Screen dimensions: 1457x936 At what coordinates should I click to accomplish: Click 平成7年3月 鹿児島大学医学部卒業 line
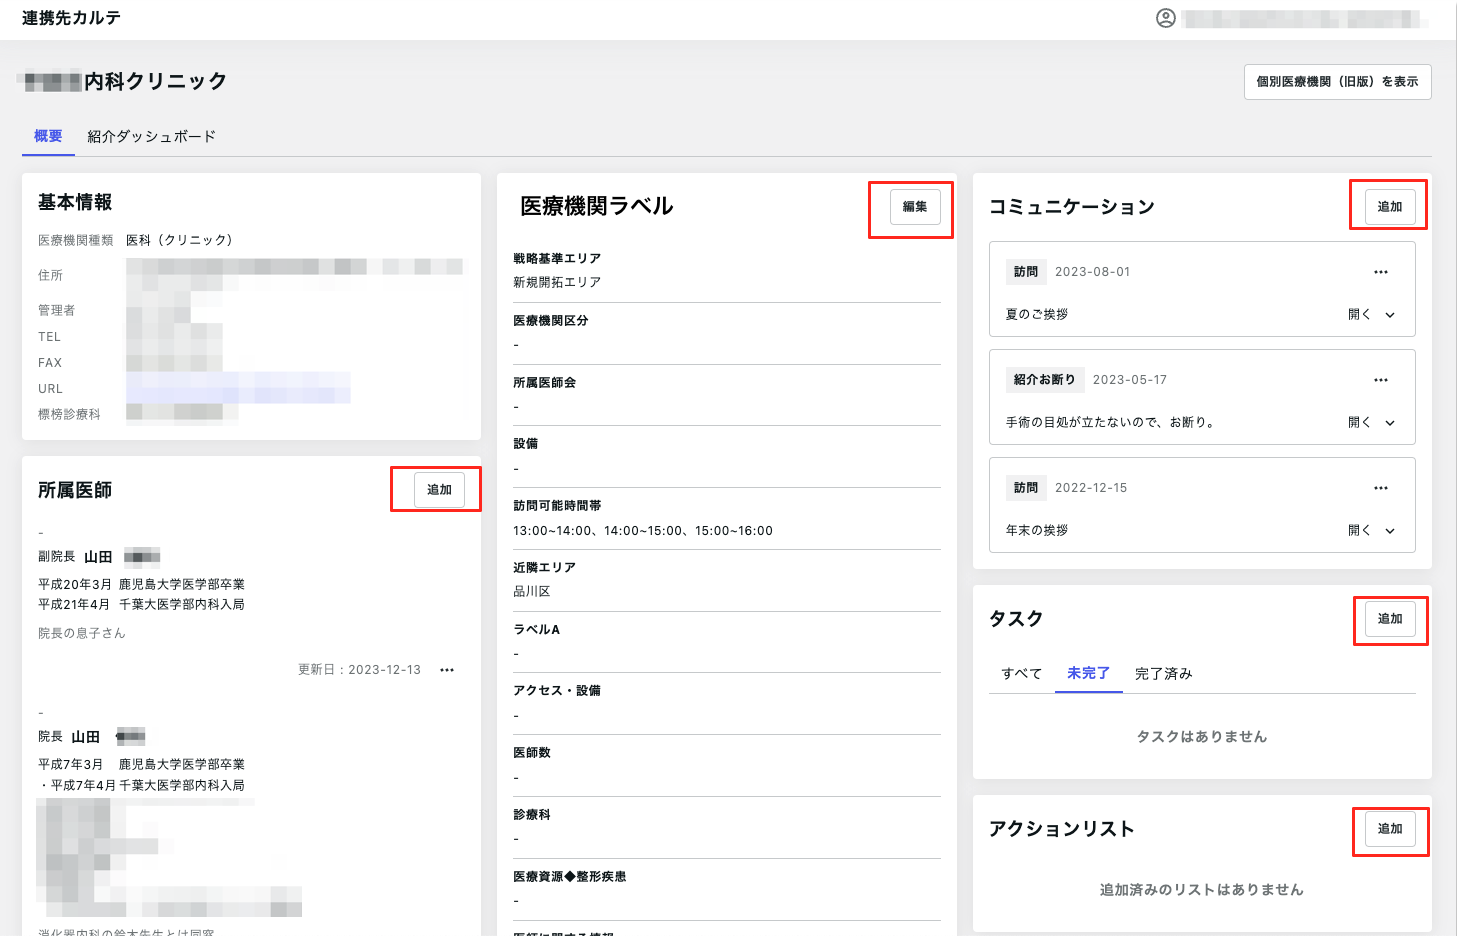click(141, 764)
